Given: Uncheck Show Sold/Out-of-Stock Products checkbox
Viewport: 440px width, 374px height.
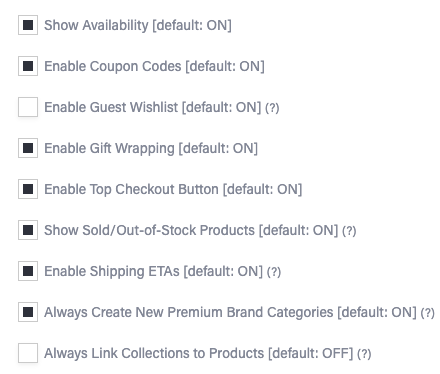Looking at the screenshot, I should [x=28, y=230].
